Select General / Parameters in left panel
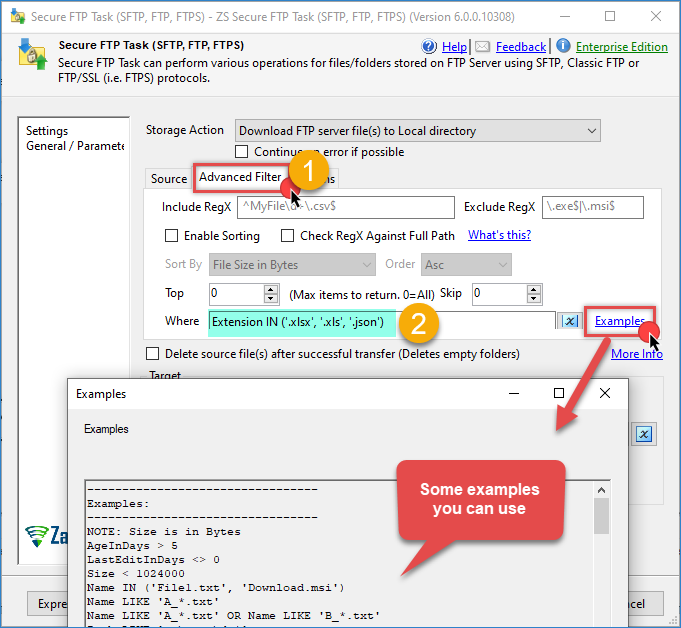Viewport: 681px width, 628px height. 75,146
